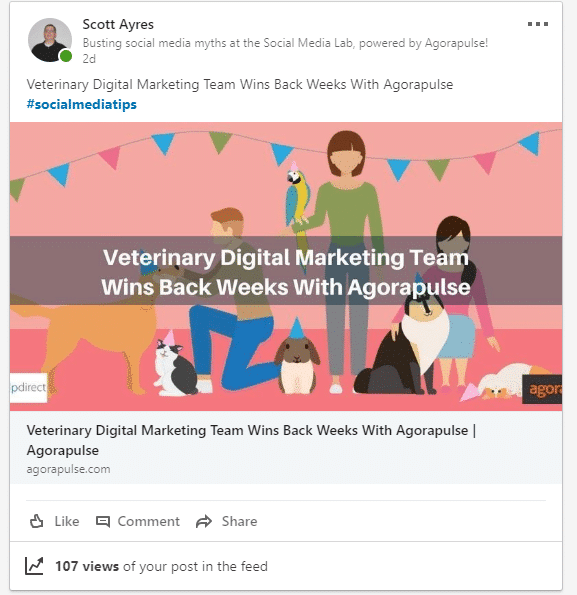Viewport: 577px width, 595px height.
Task: Click the Comment button label
Action: click(148, 521)
